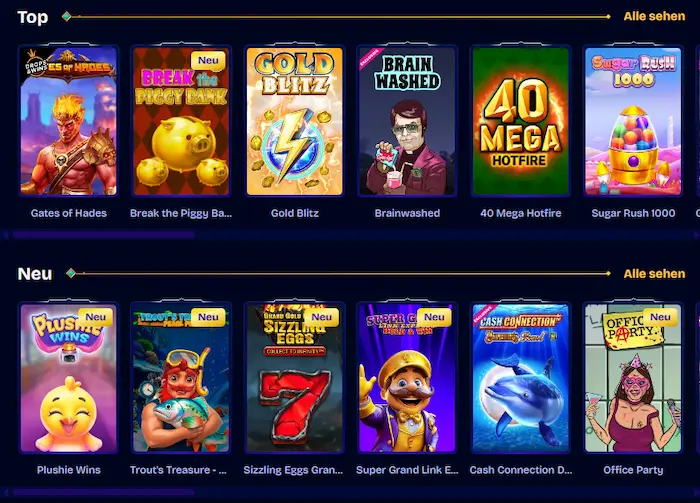Click the Neu row horizontal scrollbar thumb

(104, 492)
